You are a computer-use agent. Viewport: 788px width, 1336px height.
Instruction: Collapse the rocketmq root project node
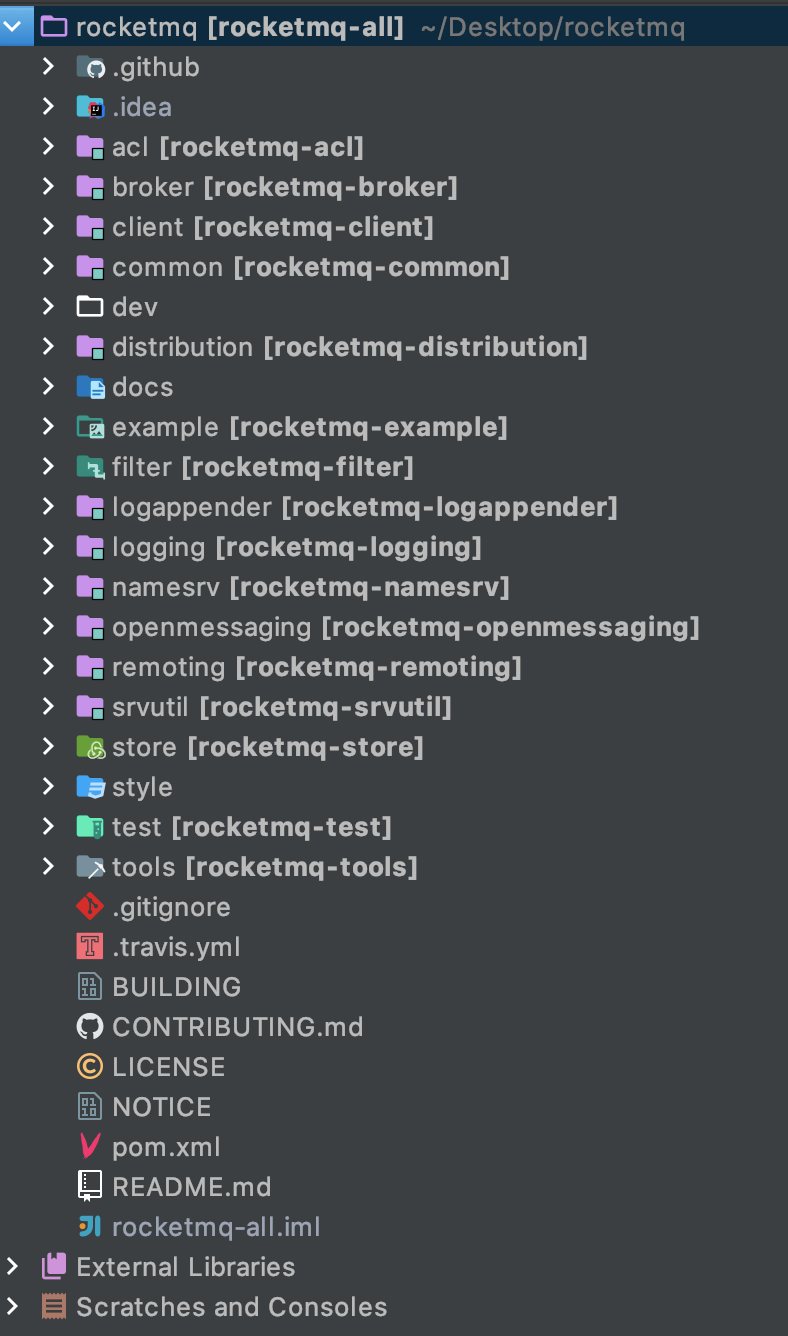click(12, 27)
